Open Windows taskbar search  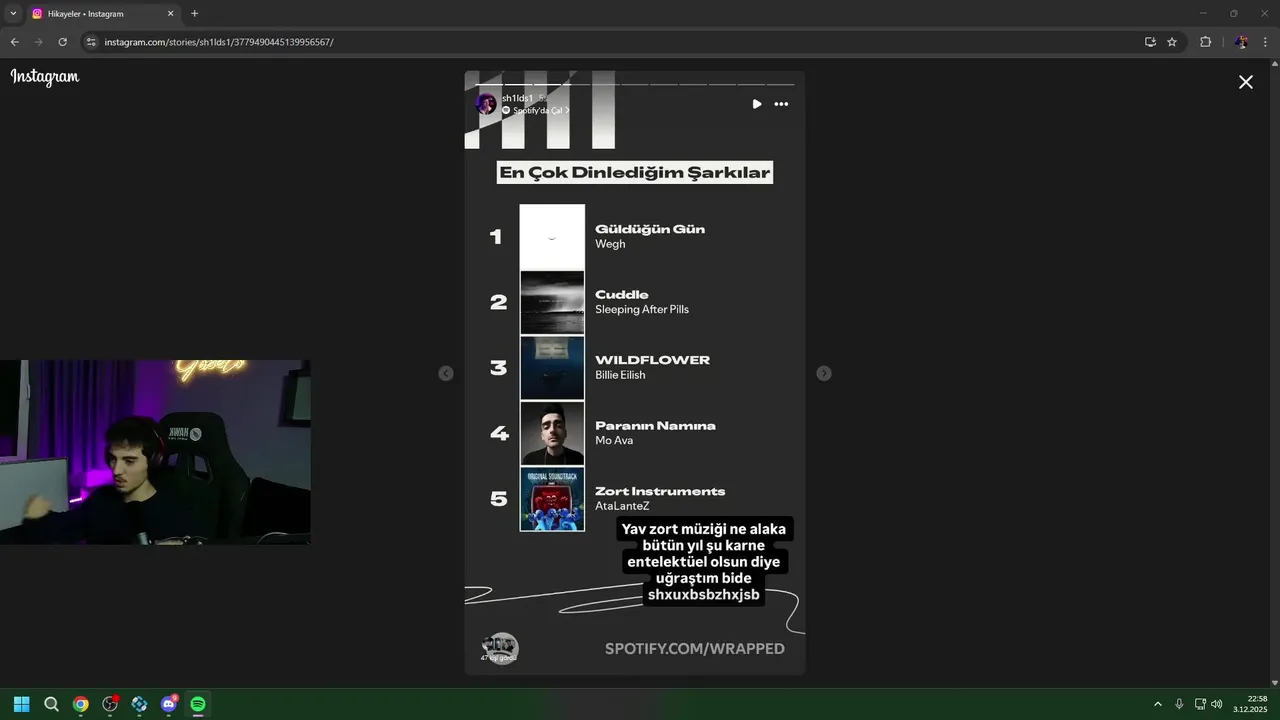[51, 704]
